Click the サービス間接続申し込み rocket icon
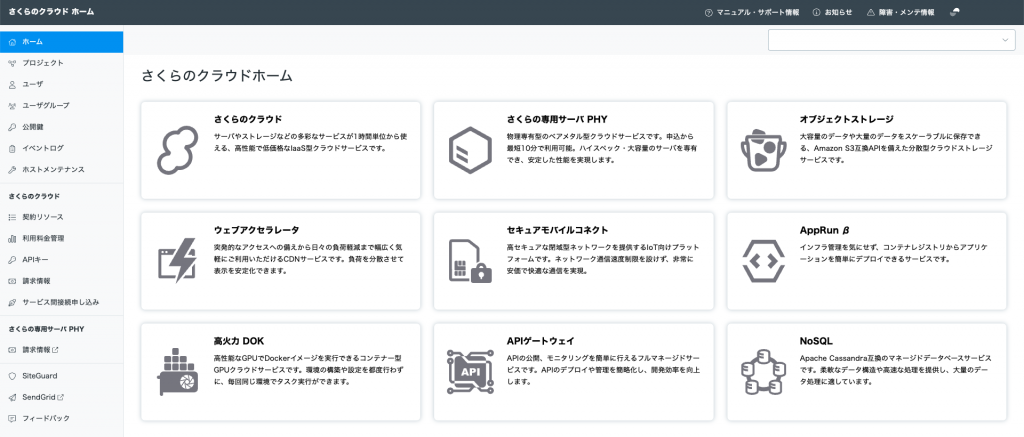The width and height of the screenshot is (1024, 437). 12,302
